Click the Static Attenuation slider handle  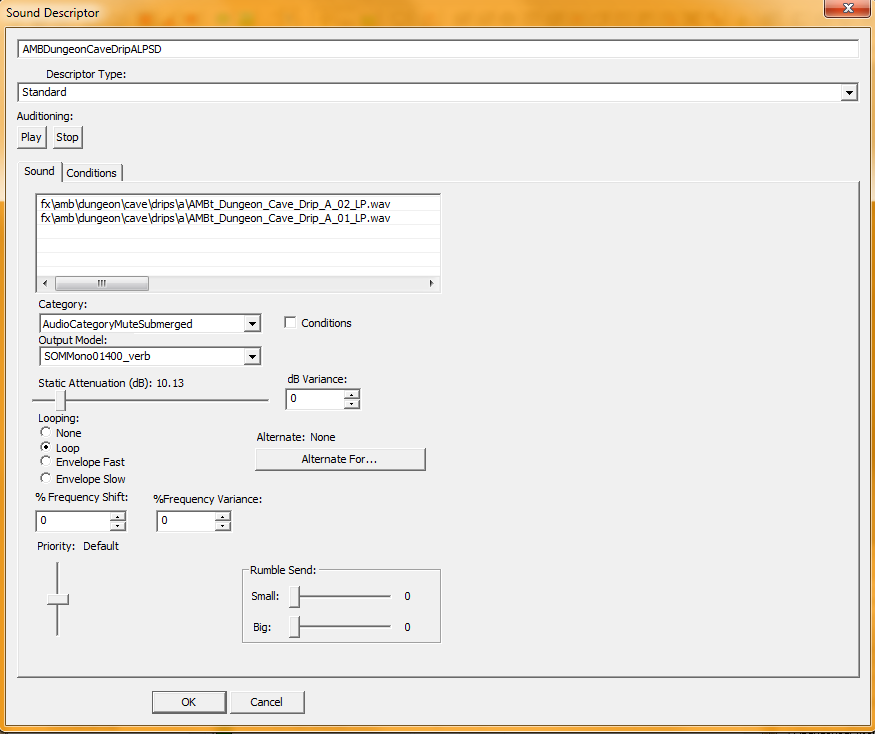61,400
